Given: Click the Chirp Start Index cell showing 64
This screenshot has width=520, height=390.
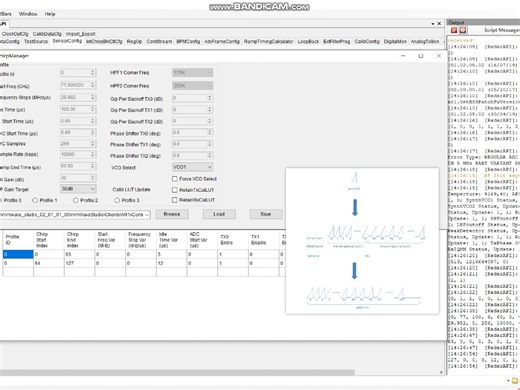Looking at the screenshot, I should click(x=49, y=263).
